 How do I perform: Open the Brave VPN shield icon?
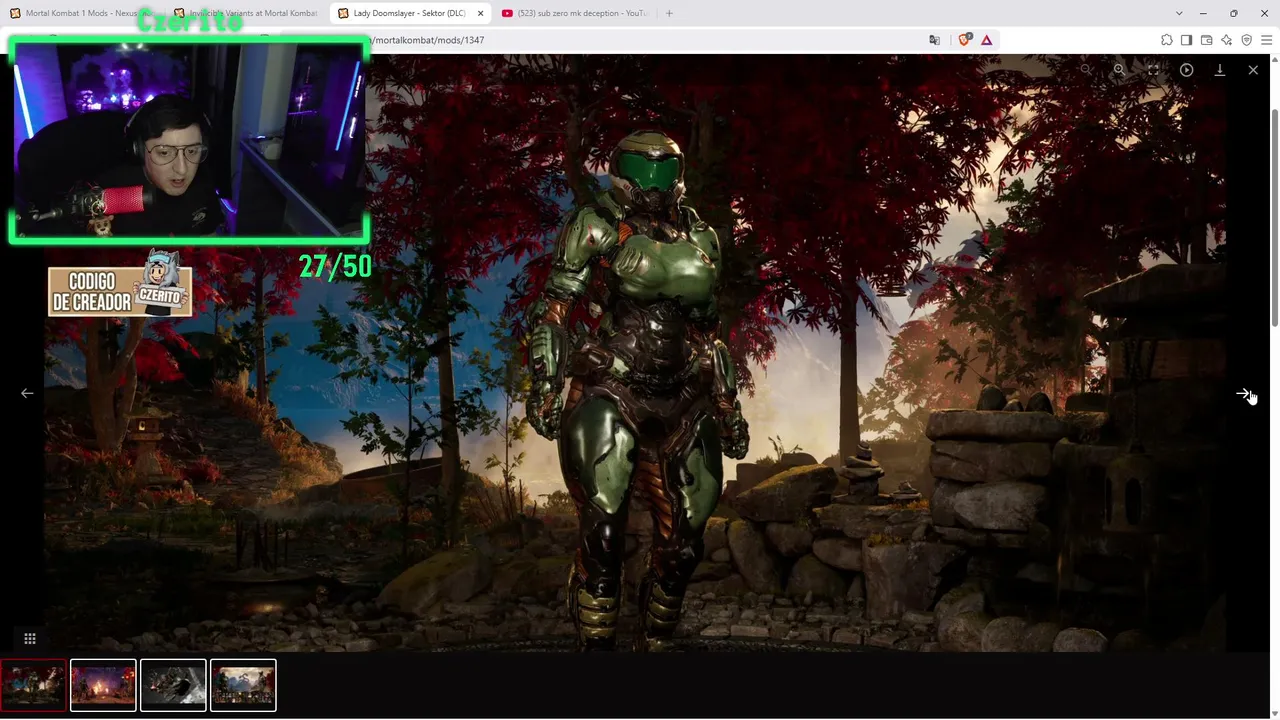click(x=1246, y=40)
